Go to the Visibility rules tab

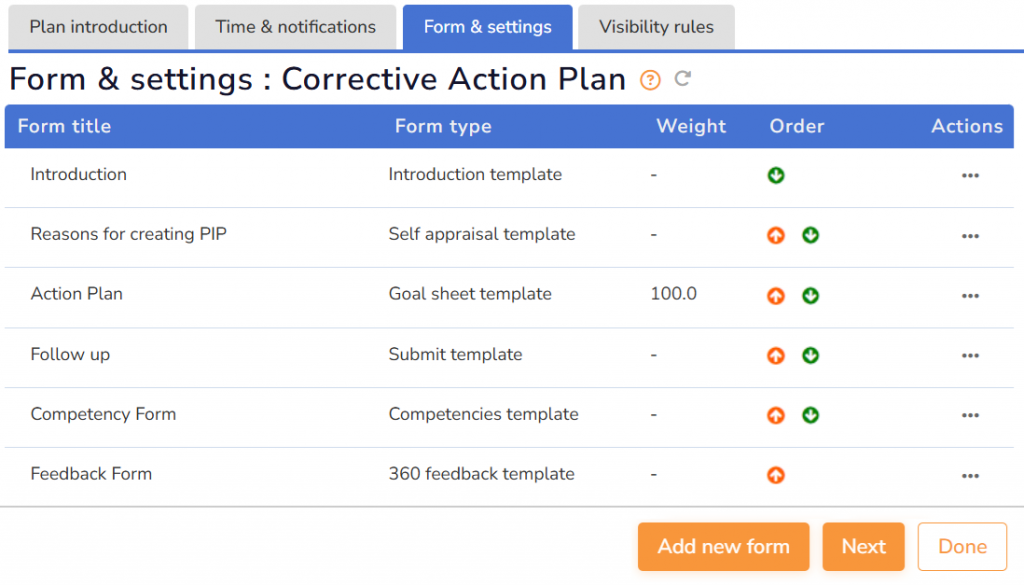[x=656, y=27]
